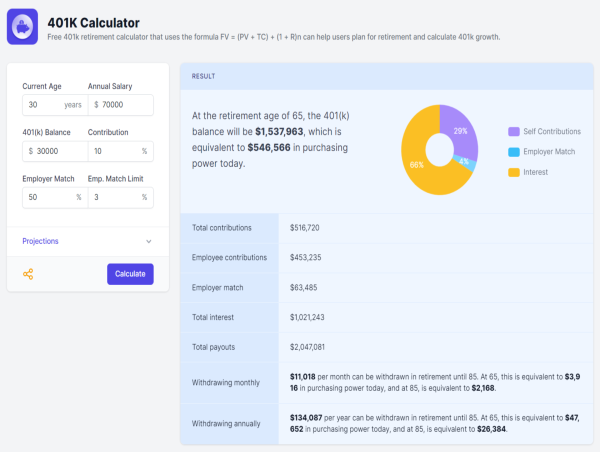Select the $63,485 value
The width and height of the screenshot is (600, 452).
point(303,287)
